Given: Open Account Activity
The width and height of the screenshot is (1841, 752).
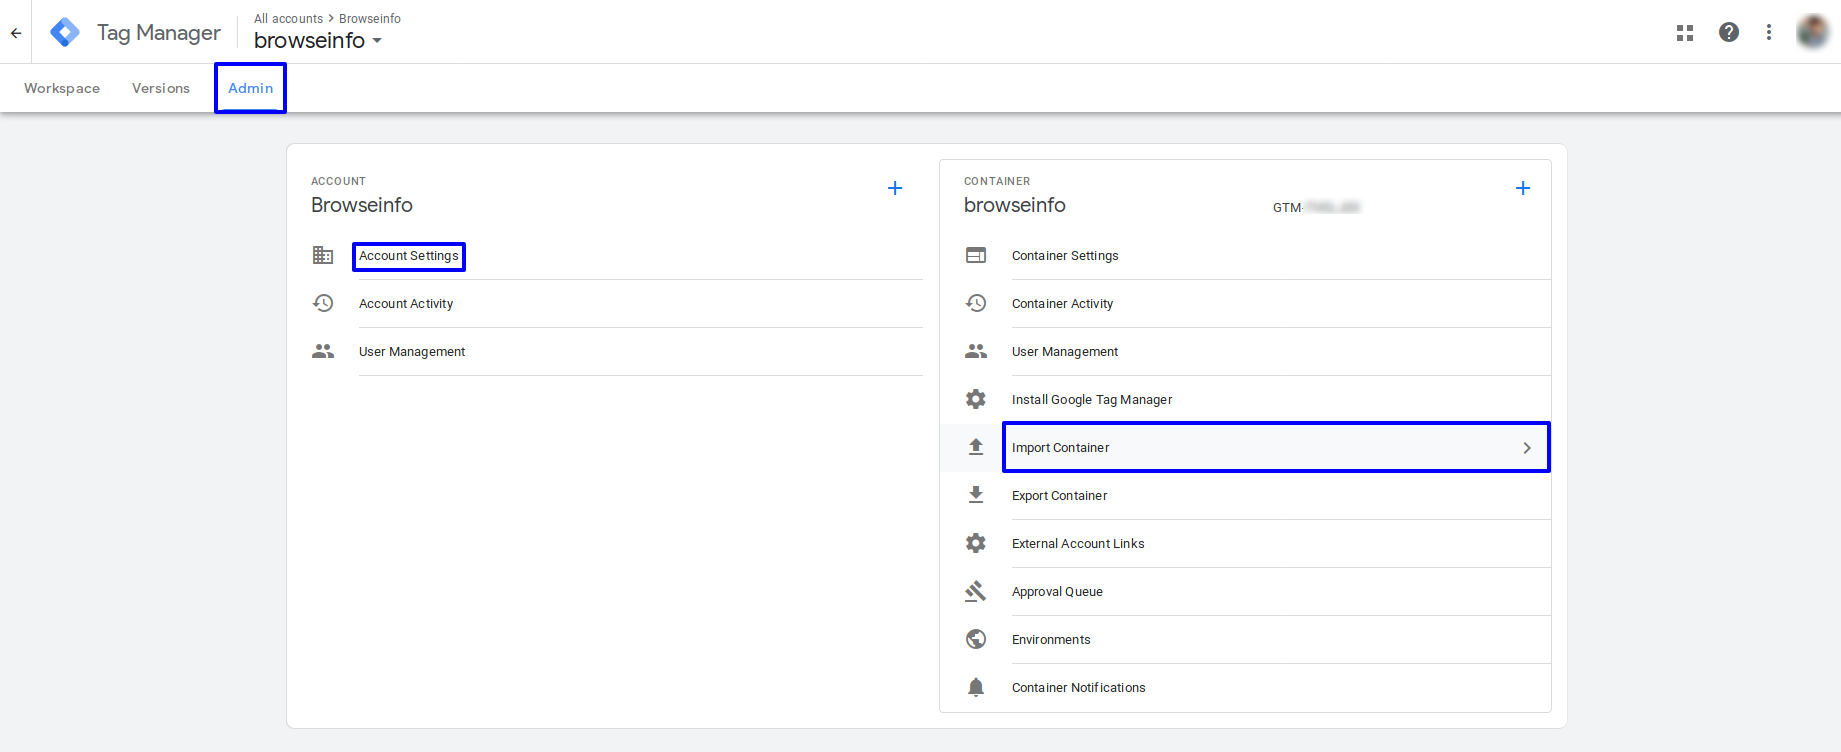Looking at the screenshot, I should tap(406, 304).
